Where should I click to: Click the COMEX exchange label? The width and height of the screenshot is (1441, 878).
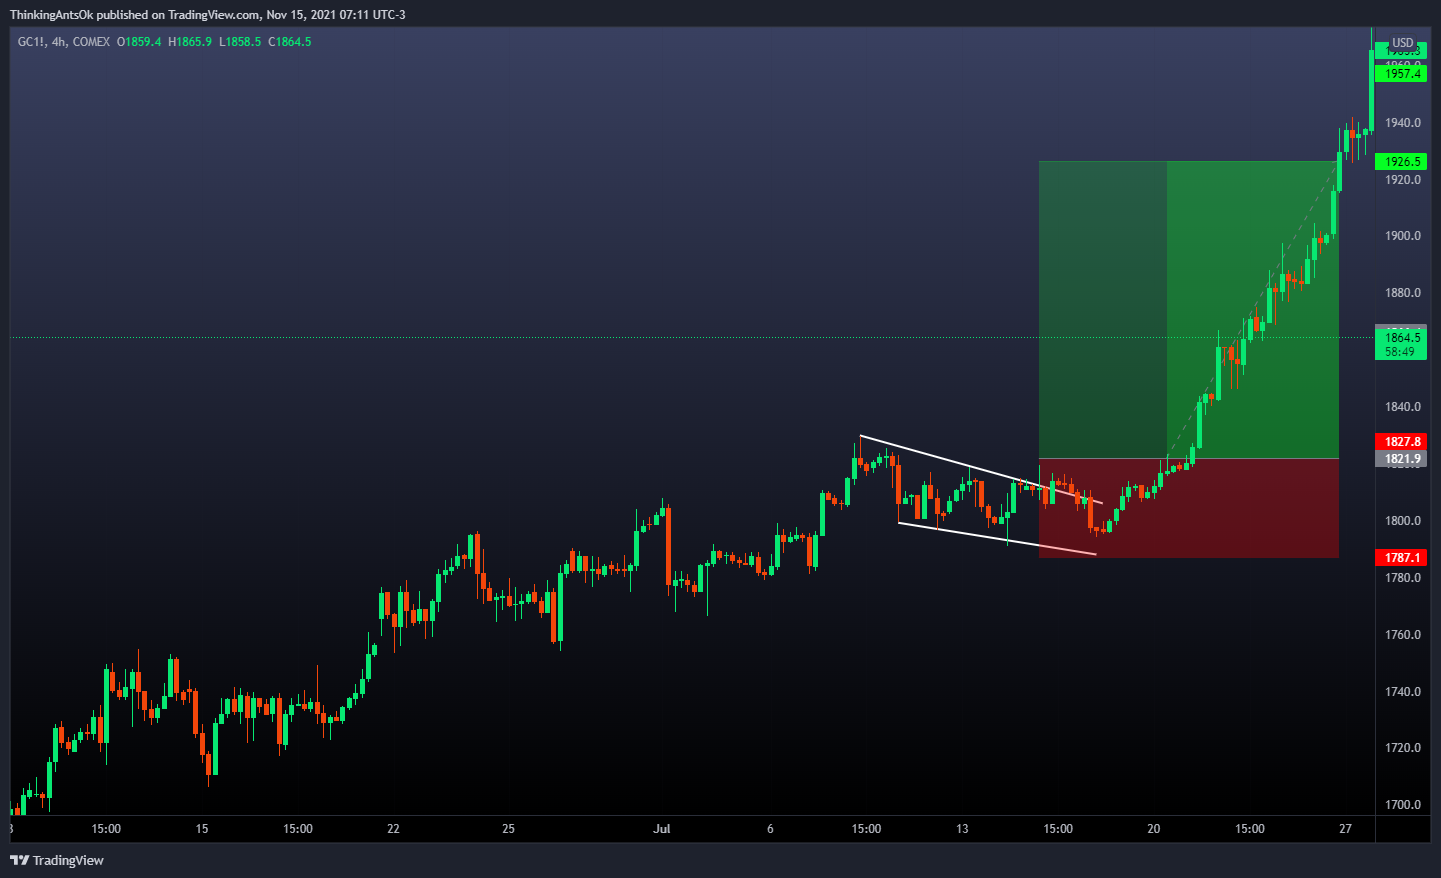coord(91,42)
